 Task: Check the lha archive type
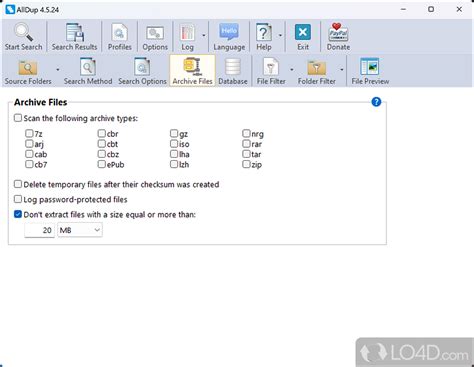[174, 154]
